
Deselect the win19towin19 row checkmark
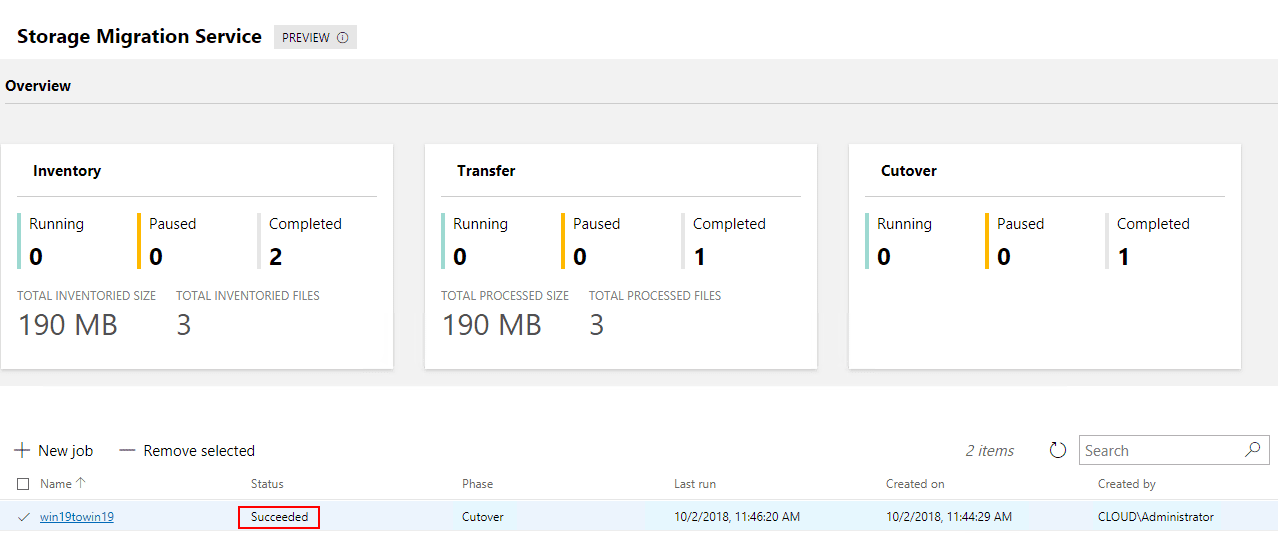pos(23,517)
